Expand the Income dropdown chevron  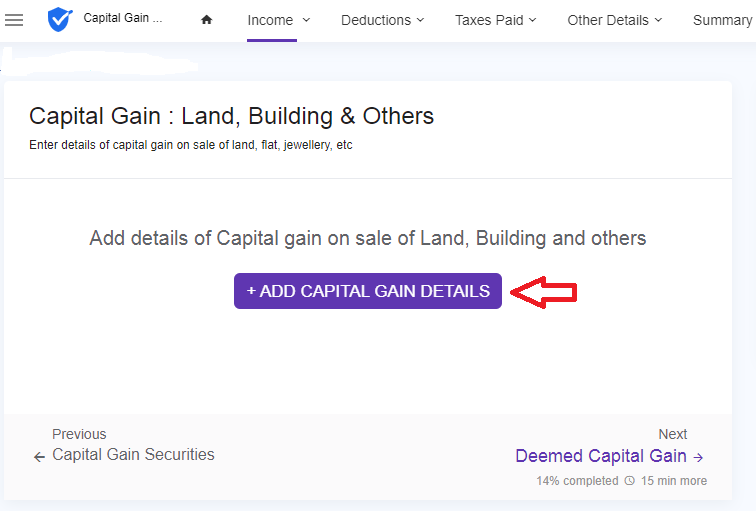306,20
